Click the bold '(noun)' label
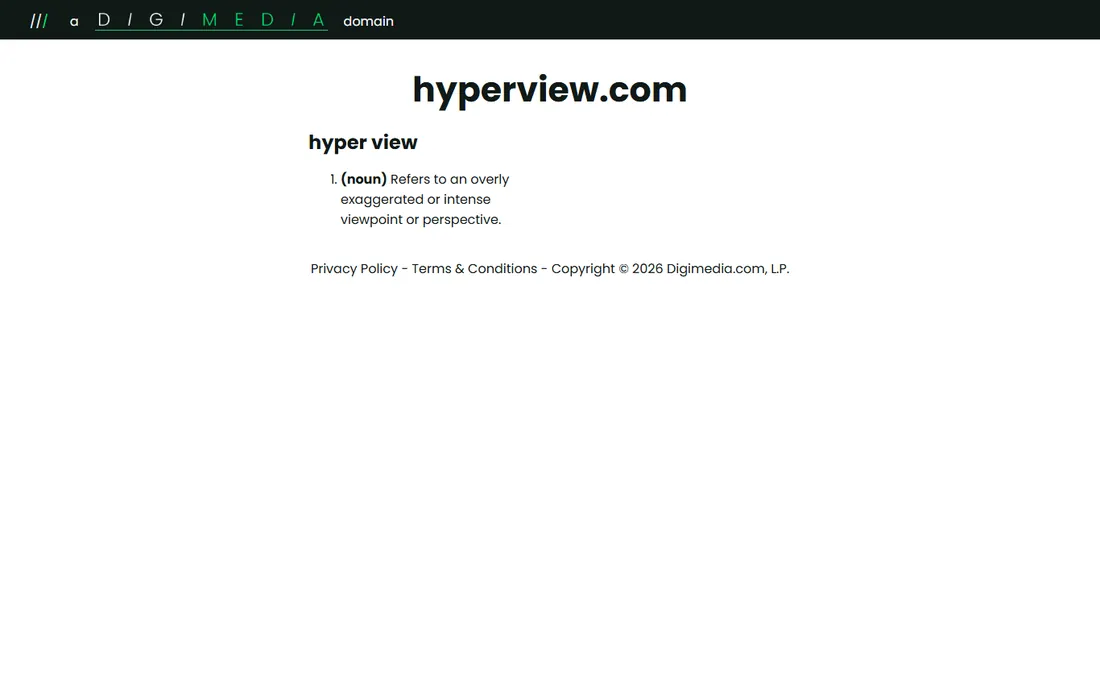Screen dimensions: 1100x688 click(x=363, y=179)
